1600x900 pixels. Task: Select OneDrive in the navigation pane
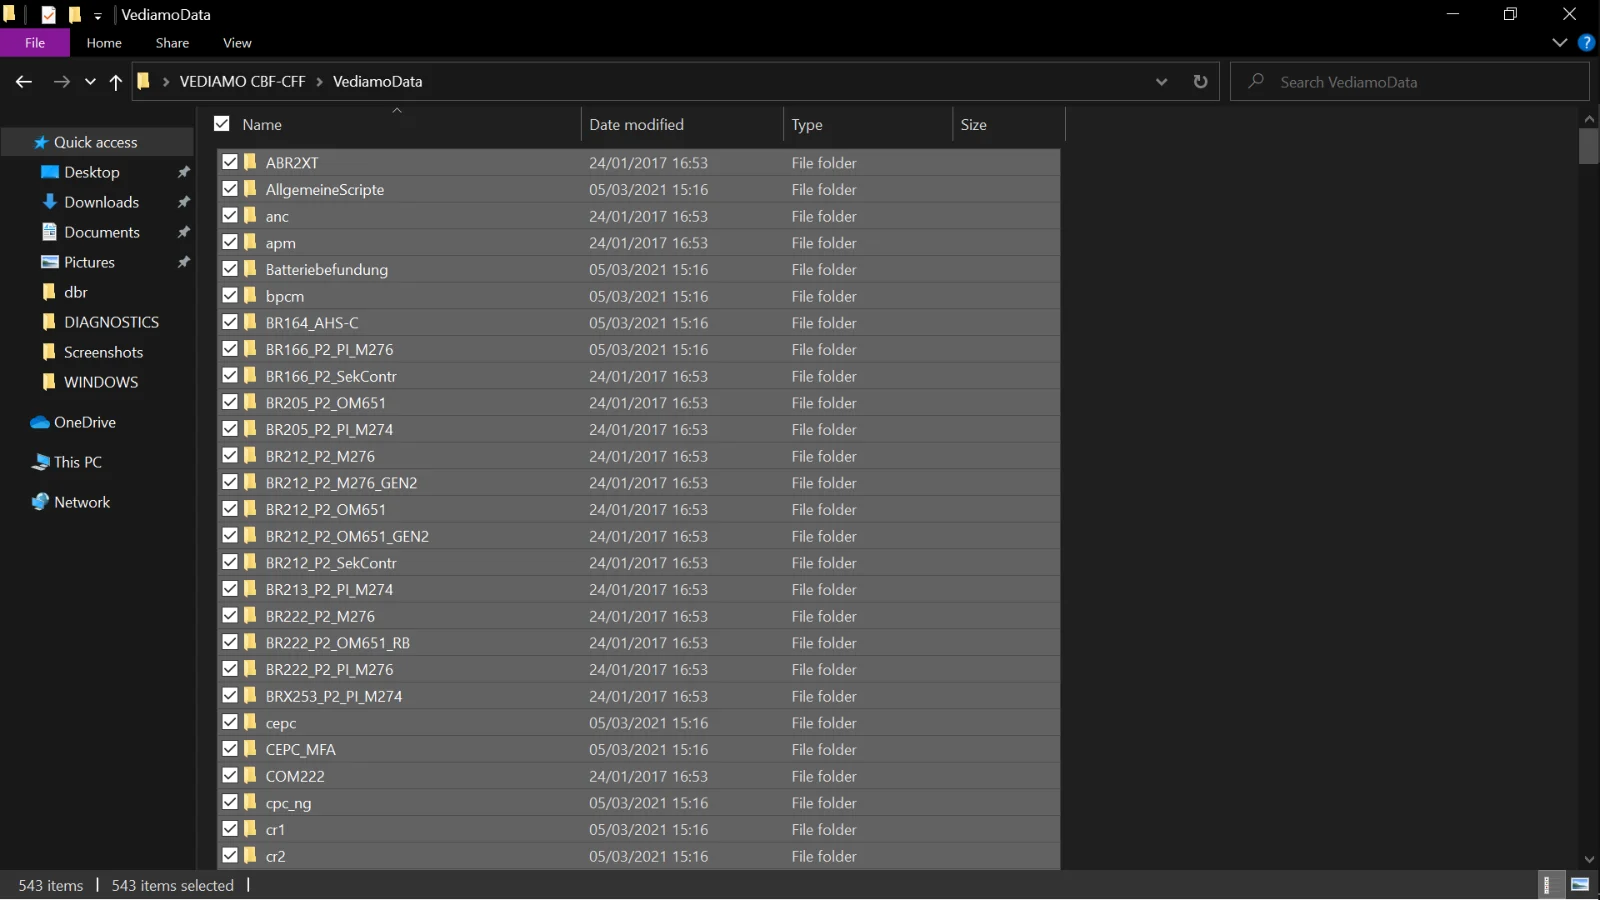tap(85, 422)
